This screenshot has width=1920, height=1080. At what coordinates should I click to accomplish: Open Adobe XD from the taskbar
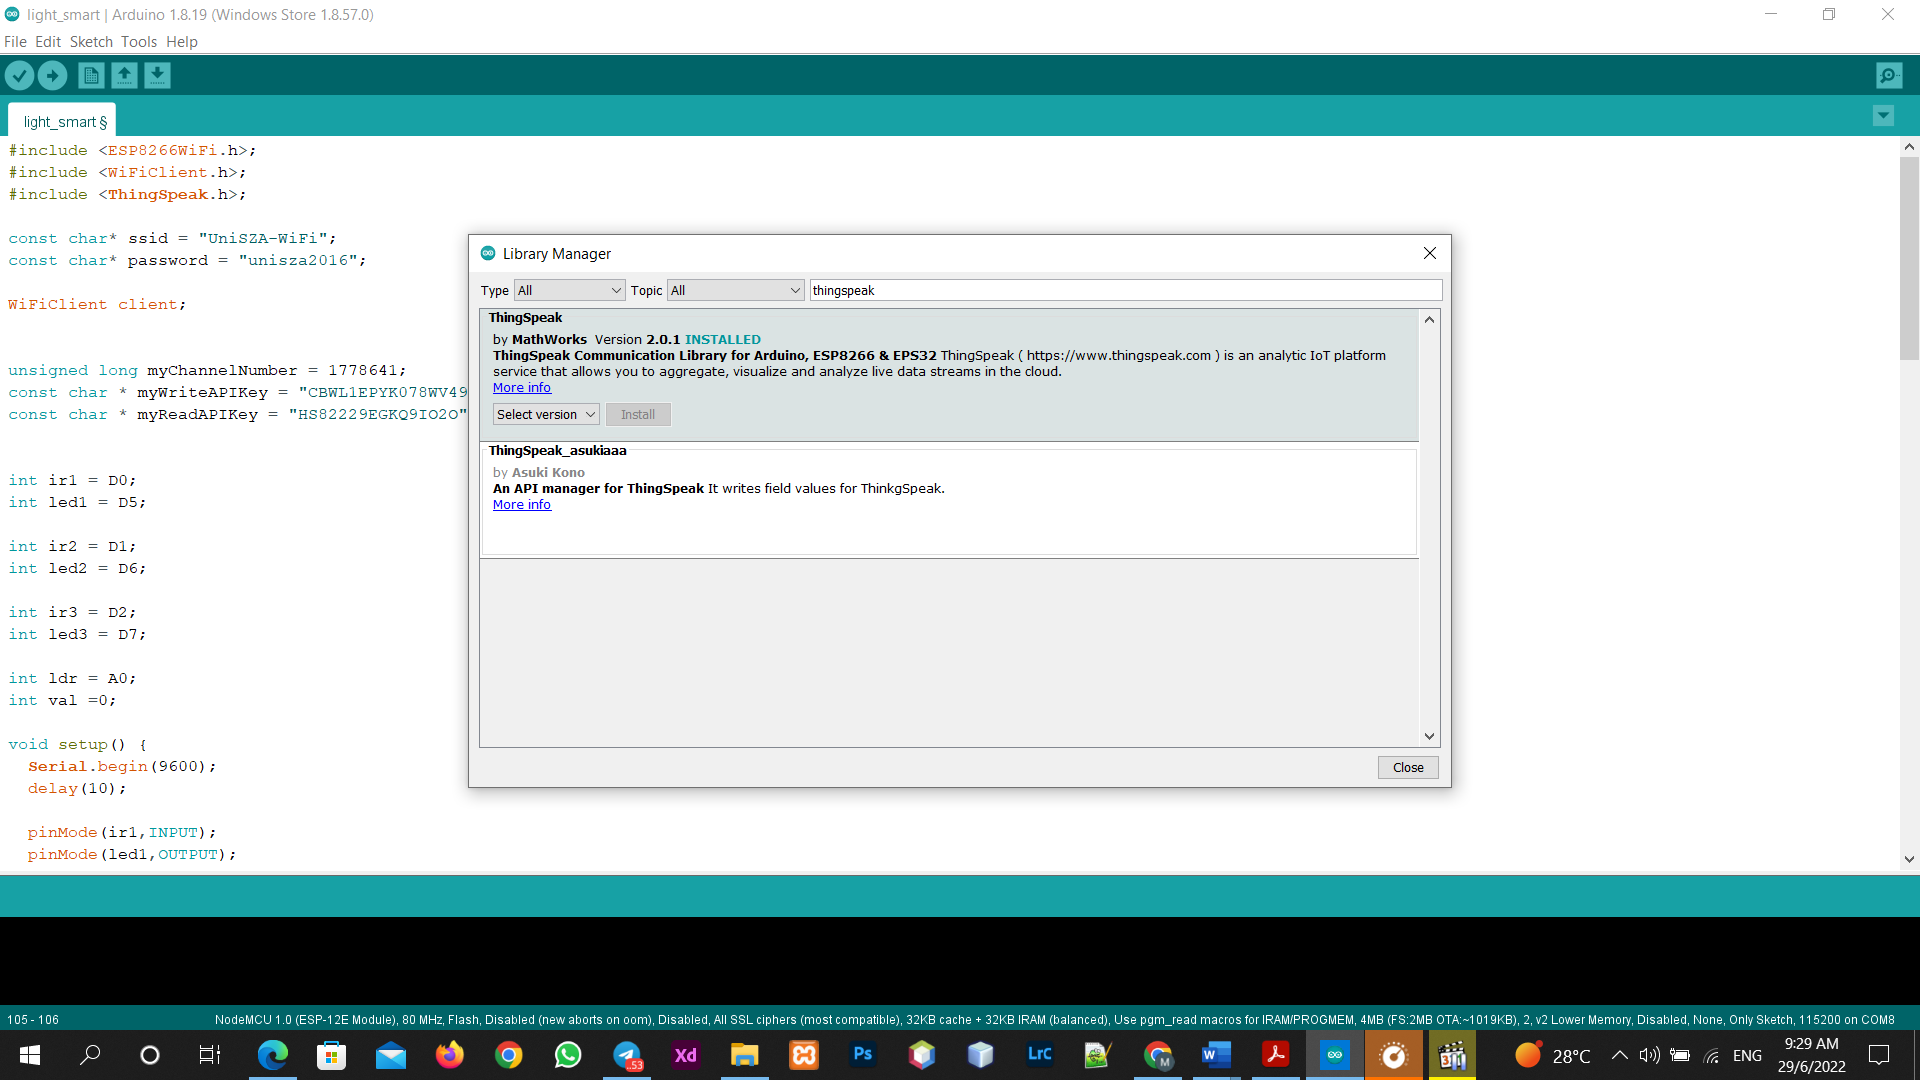tap(686, 1055)
